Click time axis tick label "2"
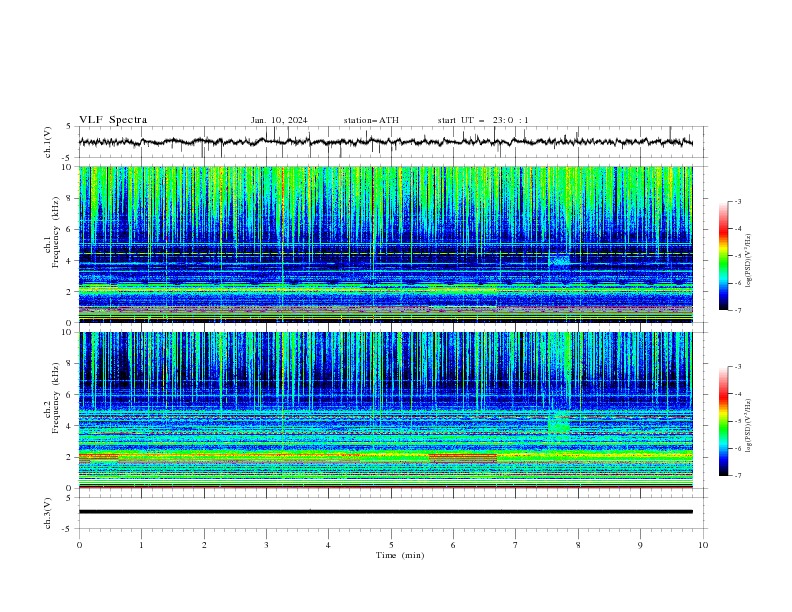This screenshot has width=792, height=612. (x=204, y=545)
